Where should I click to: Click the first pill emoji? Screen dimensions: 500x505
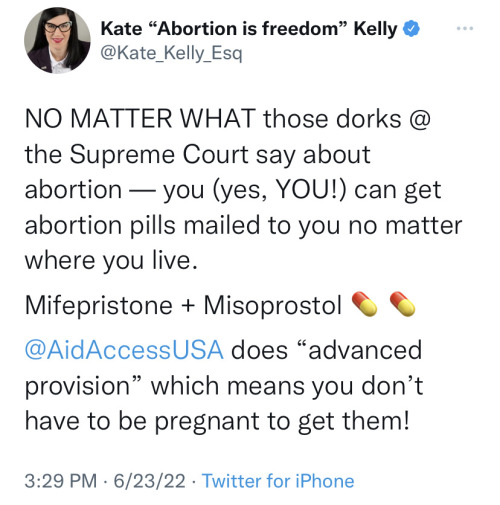pos(364,304)
